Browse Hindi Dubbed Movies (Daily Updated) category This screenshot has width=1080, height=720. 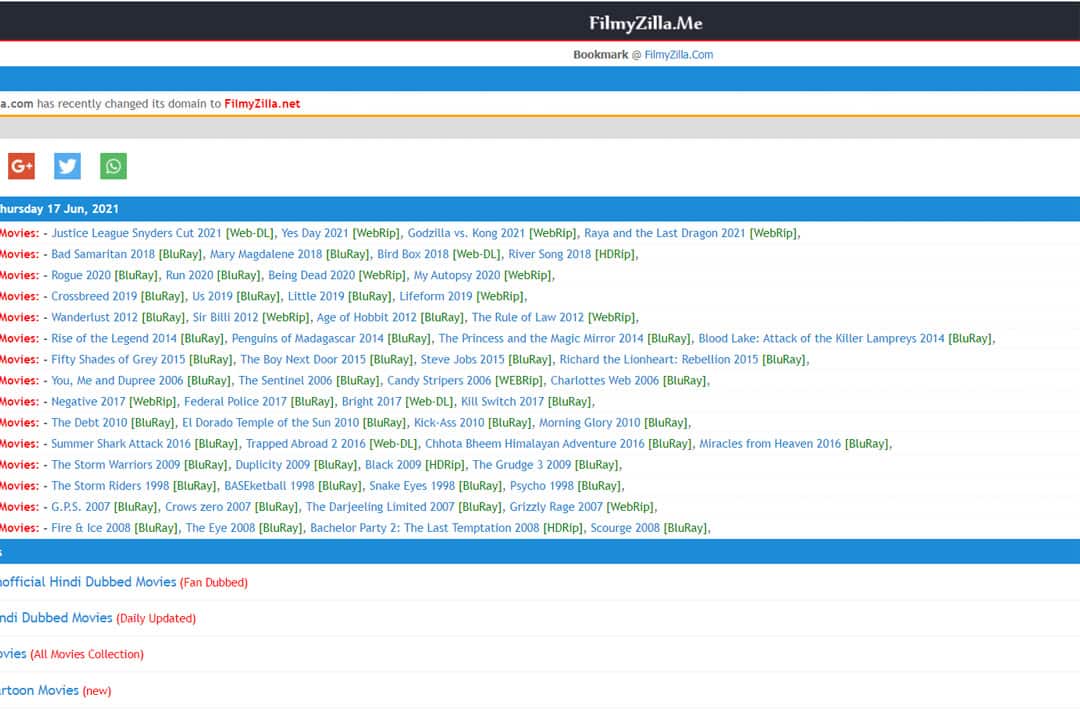(x=98, y=618)
